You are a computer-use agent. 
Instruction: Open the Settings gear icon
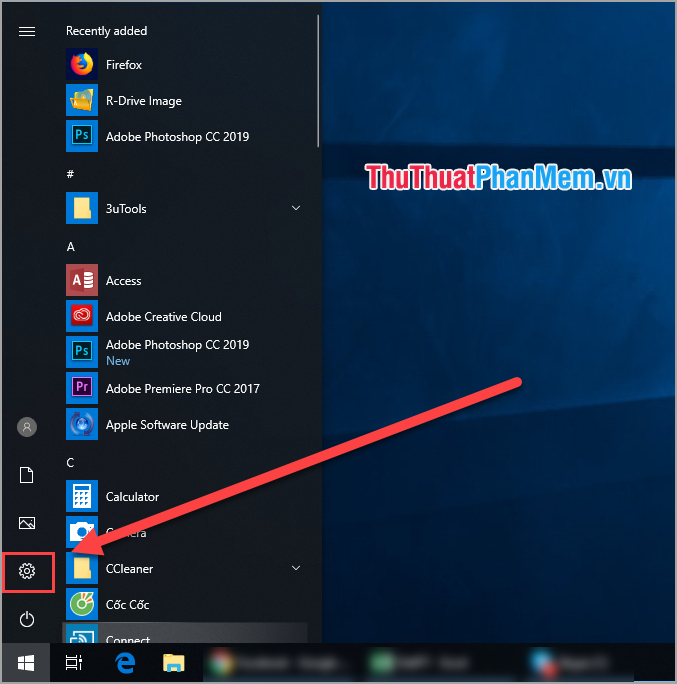(x=27, y=571)
